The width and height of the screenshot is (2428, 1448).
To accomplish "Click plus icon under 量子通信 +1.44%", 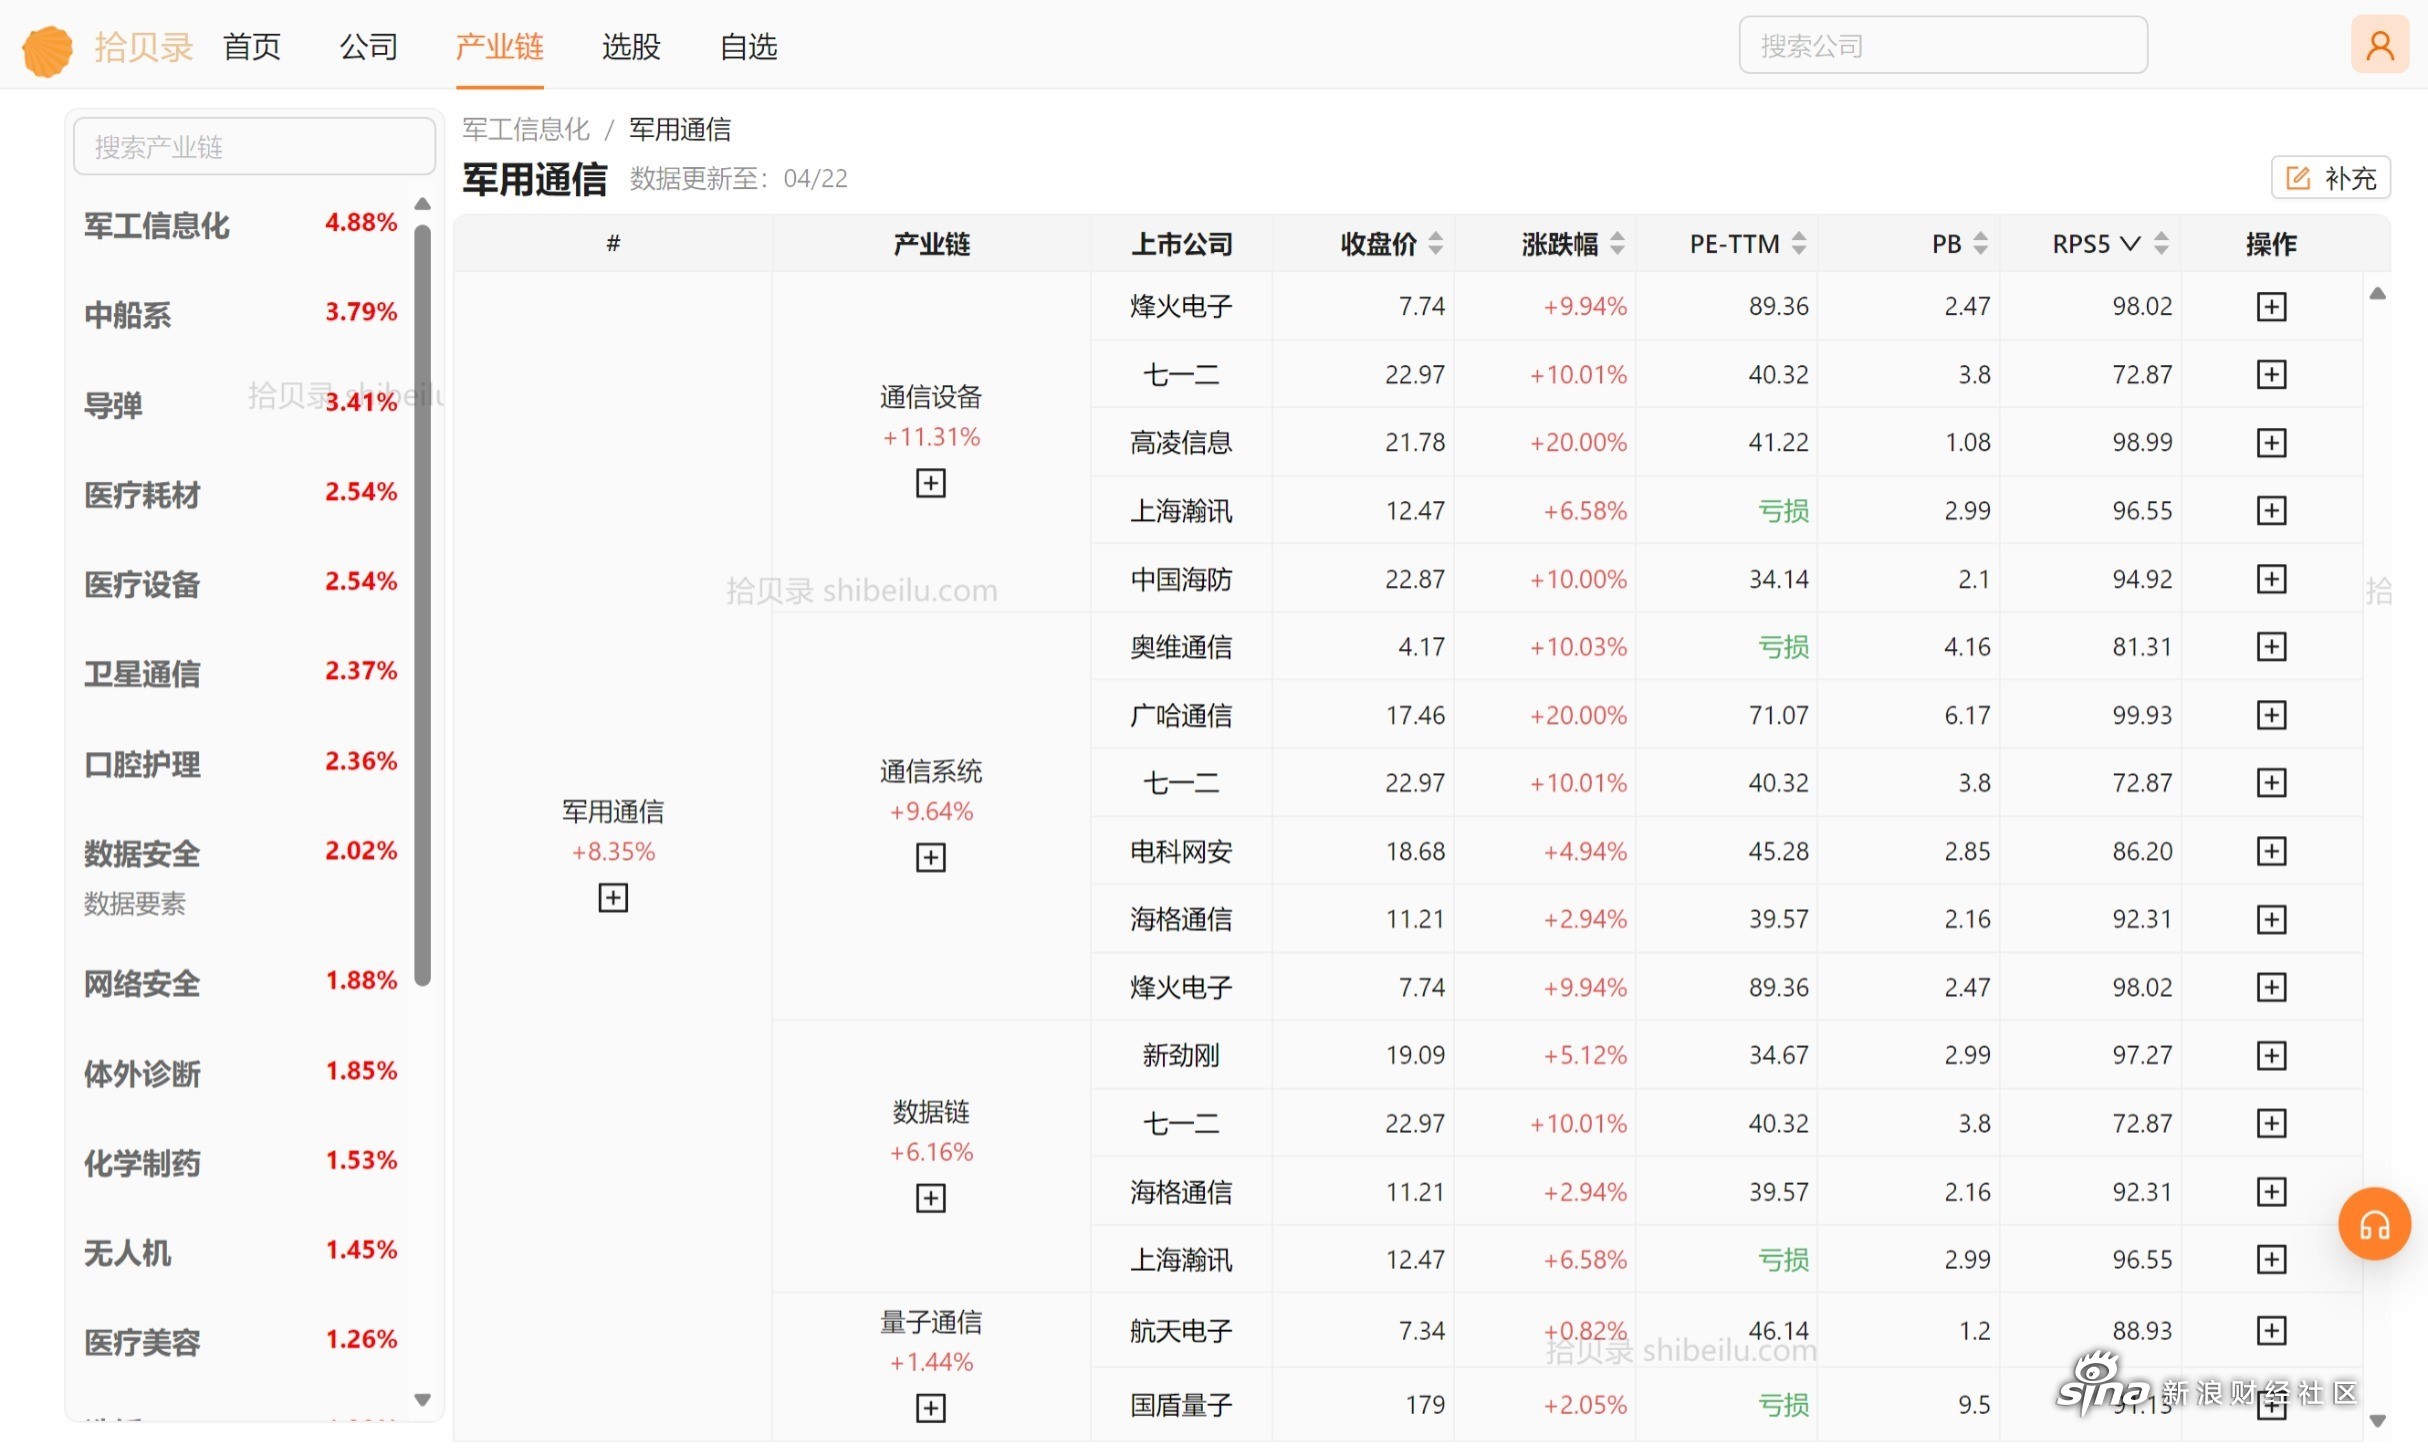I will coord(931,1409).
